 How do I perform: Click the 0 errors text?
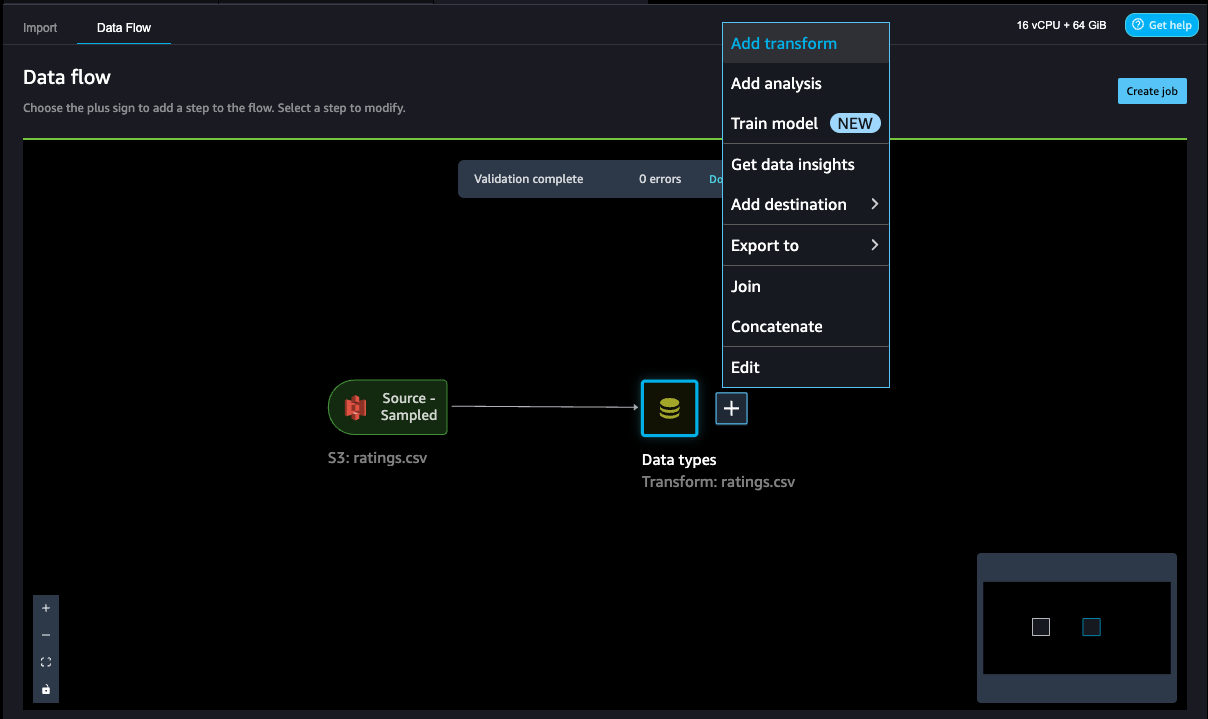point(660,179)
